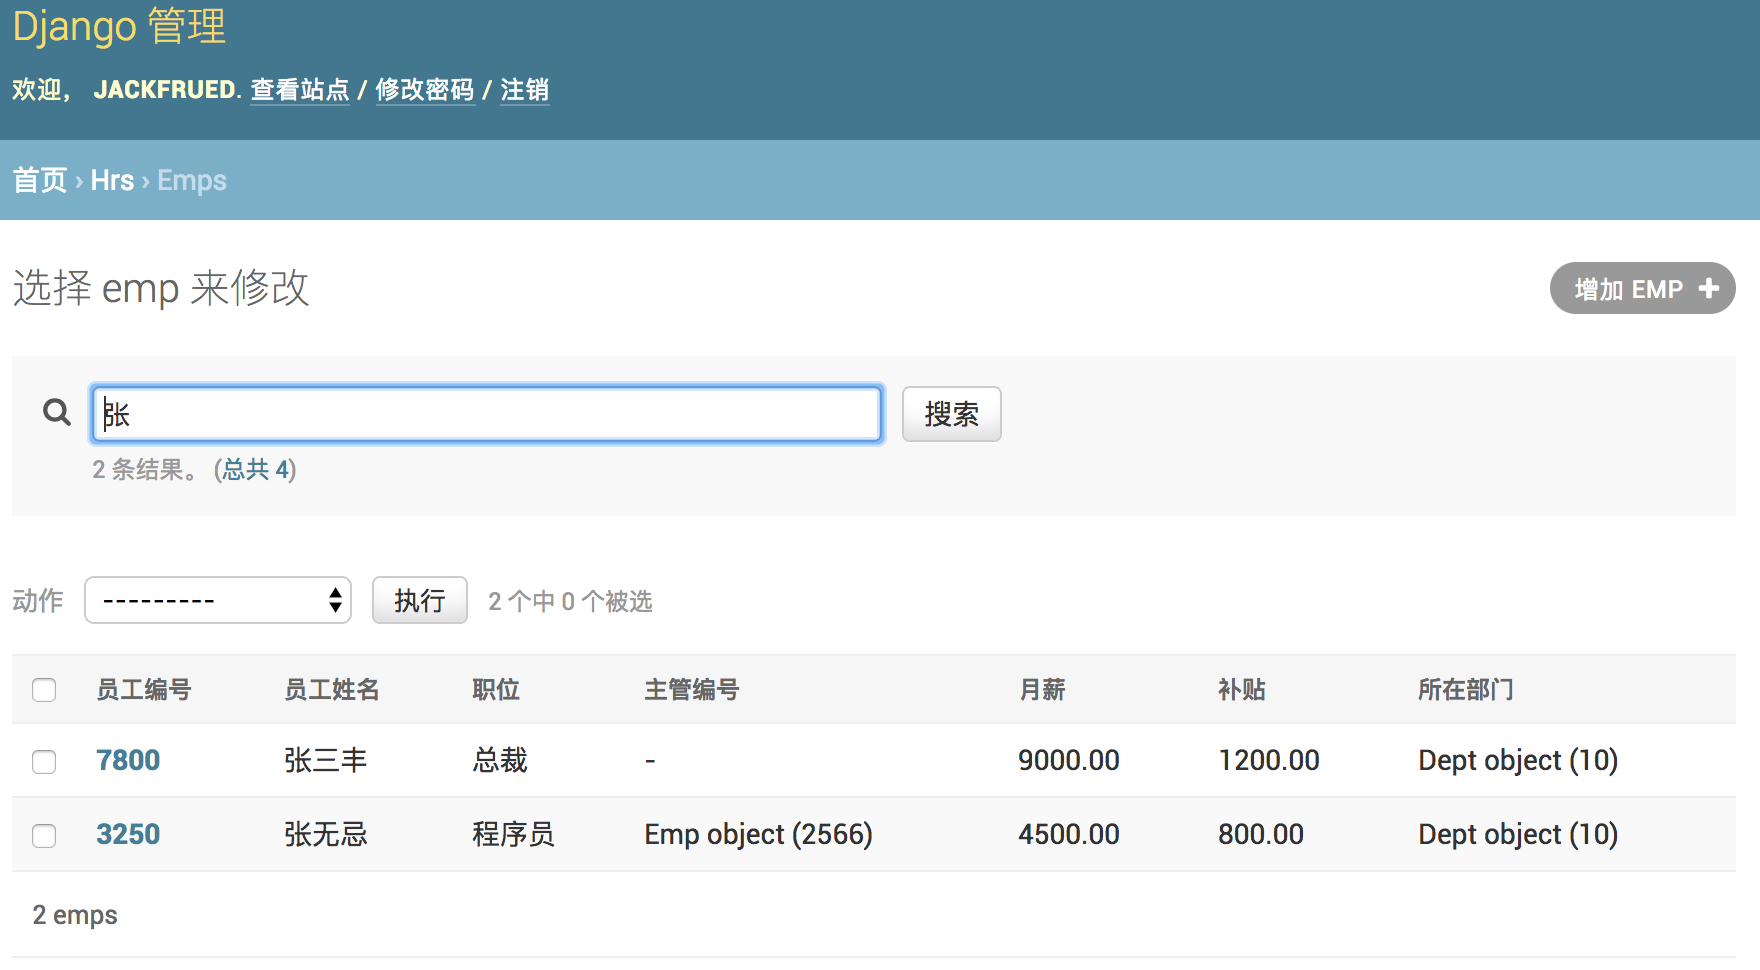Image resolution: width=1760 pixels, height=970 pixels.
Task: Sort by the 月薪 column header
Action: click(x=1042, y=690)
